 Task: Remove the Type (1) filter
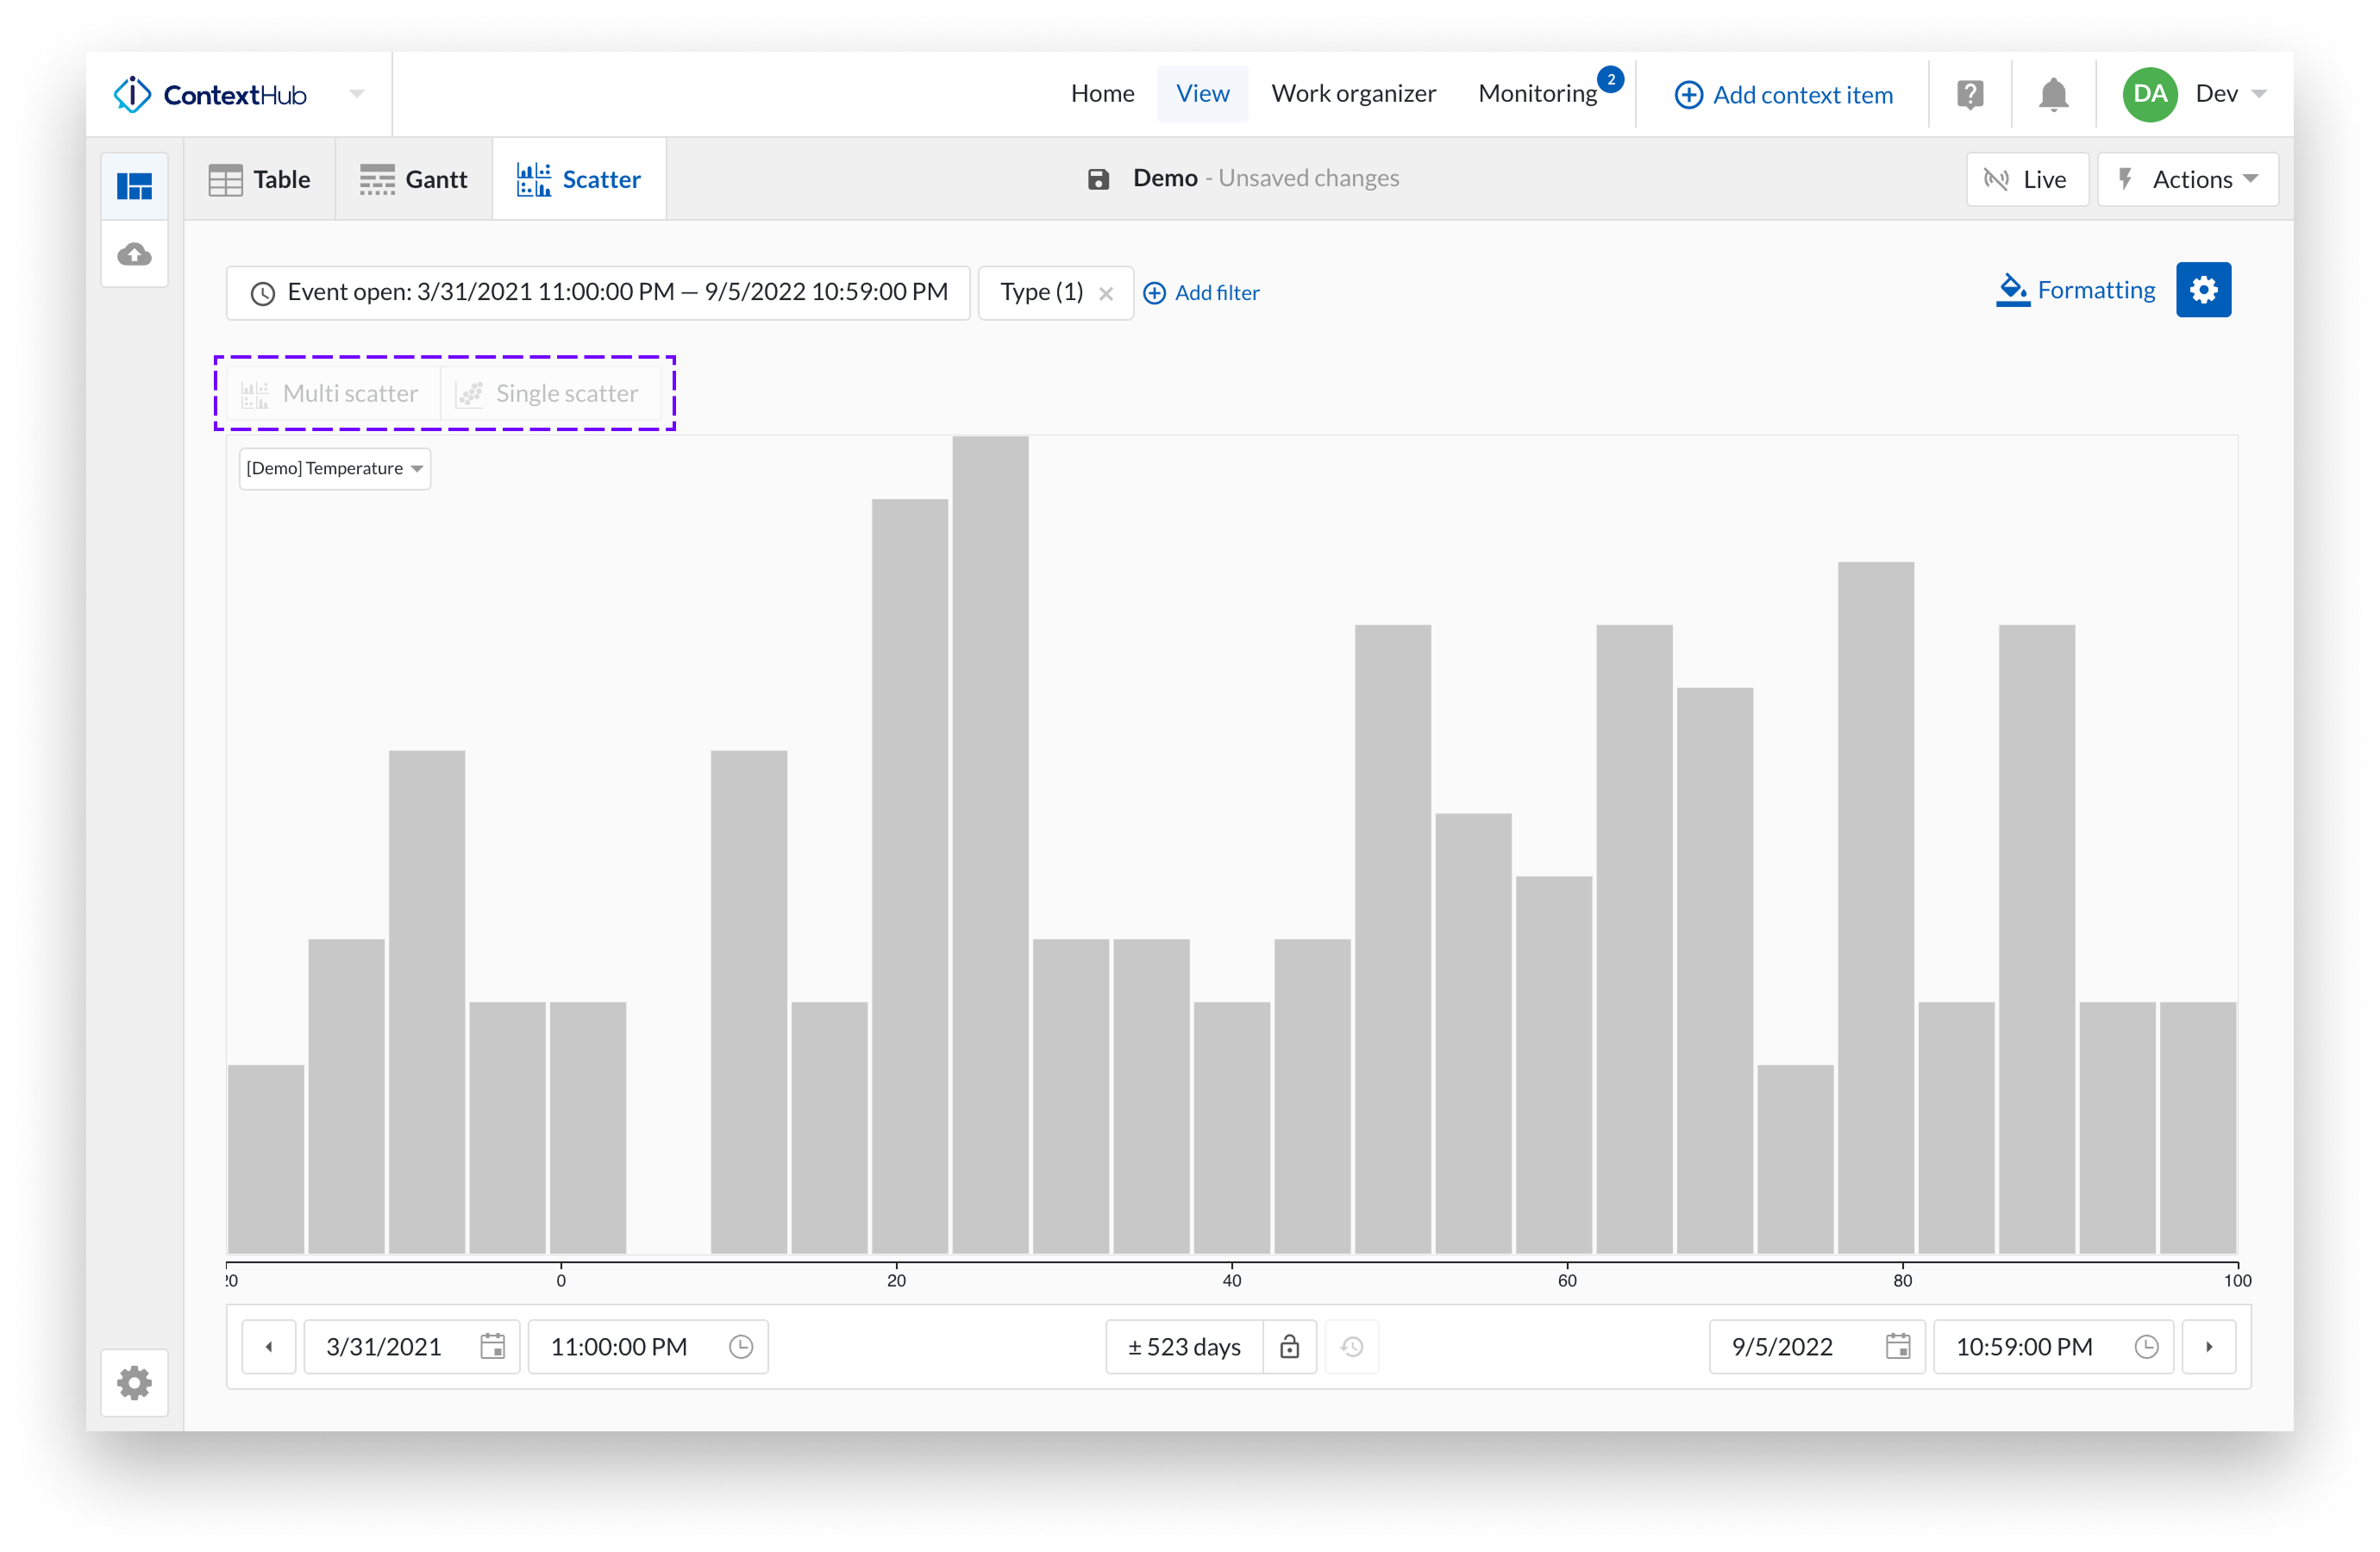[1106, 294]
